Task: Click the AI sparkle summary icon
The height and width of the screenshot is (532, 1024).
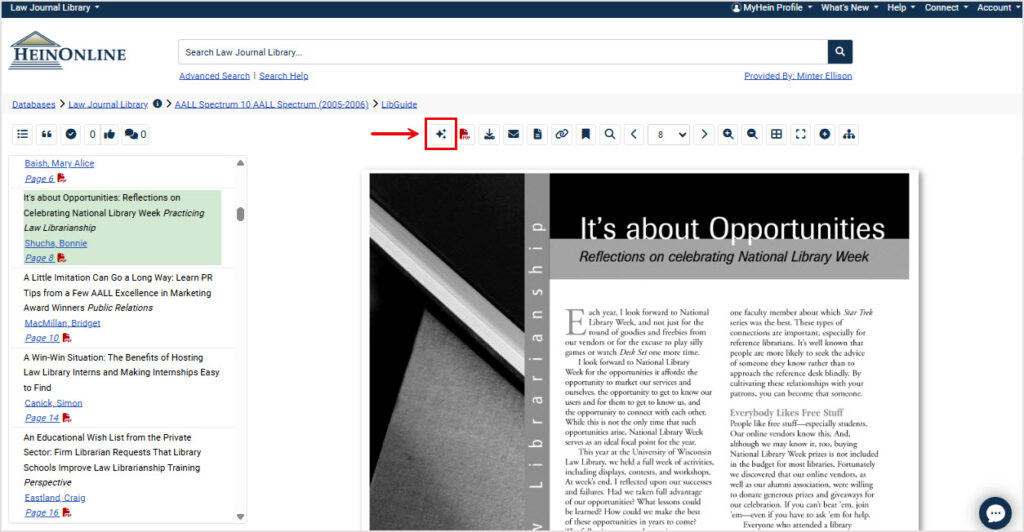Action: pos(441,134)
